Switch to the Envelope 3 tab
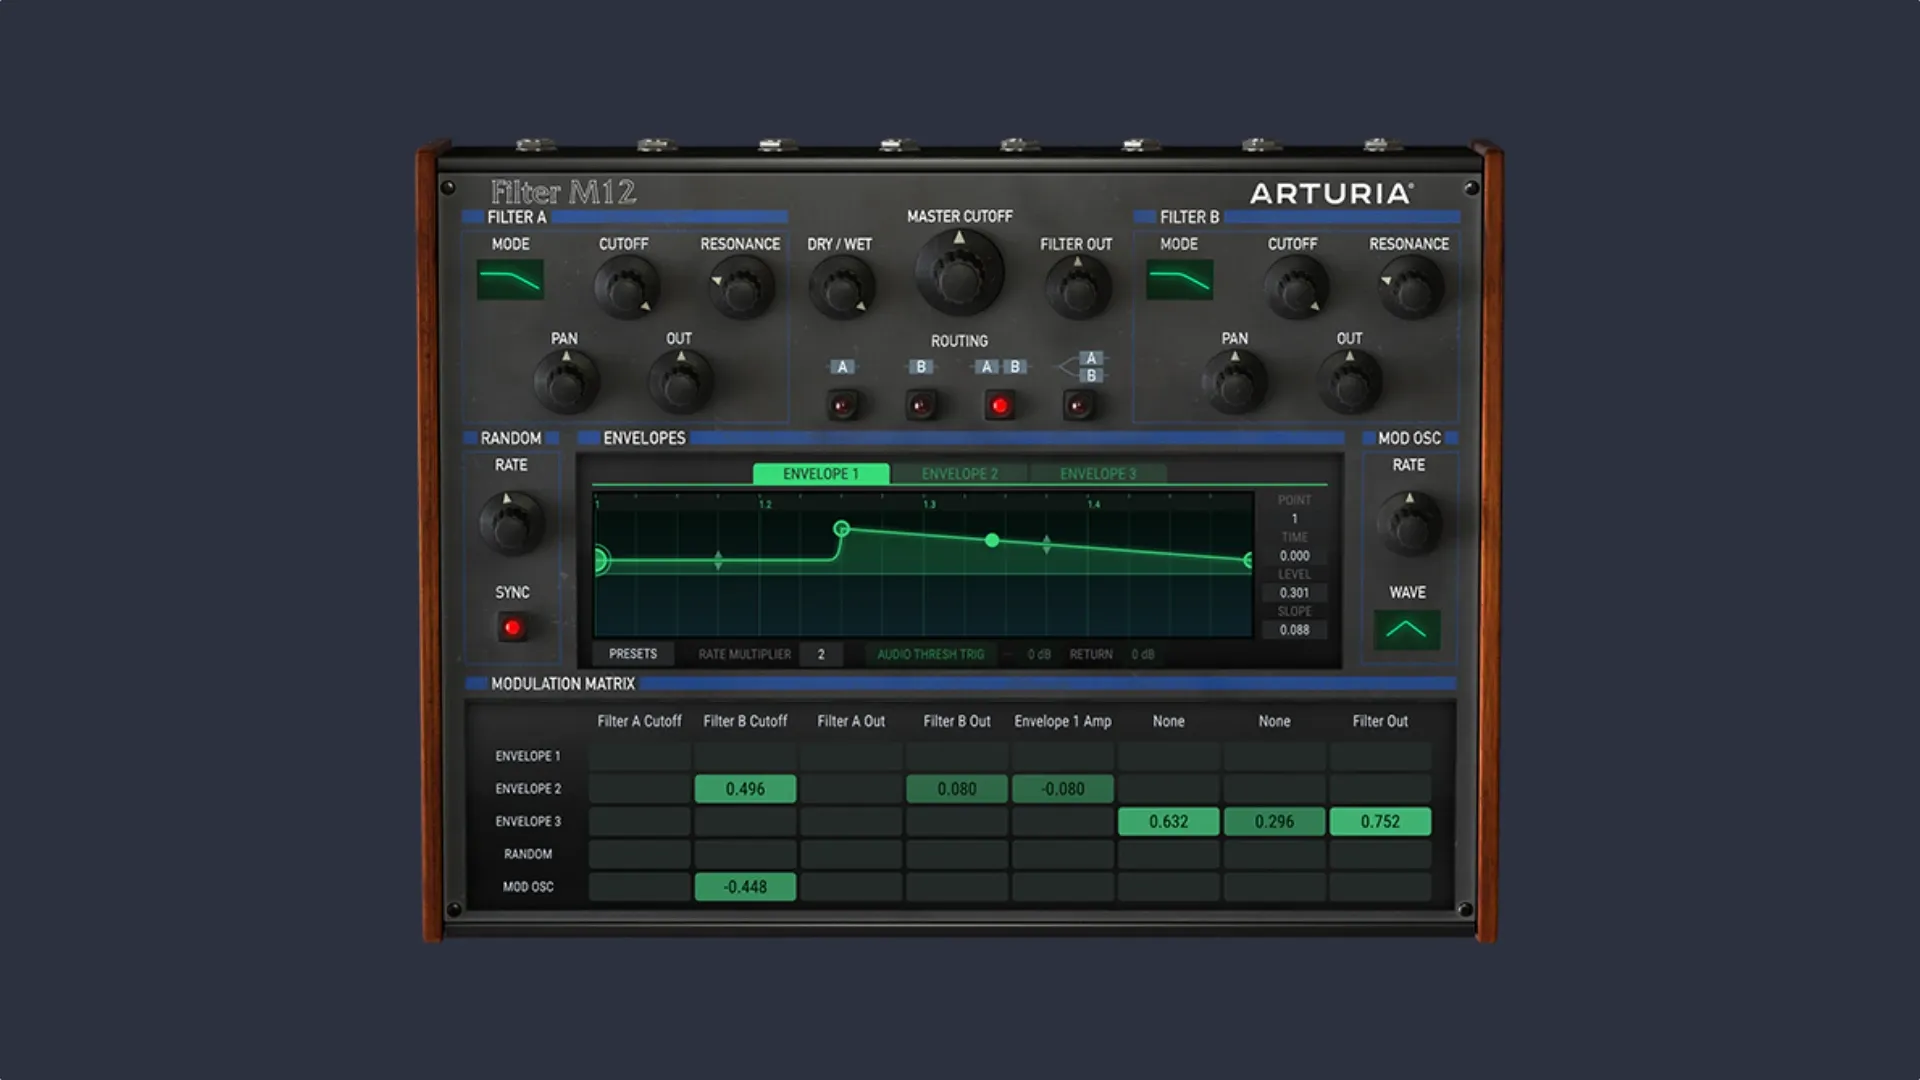The width and height of the screenshot is (1920, 1080). (1096, 474)
